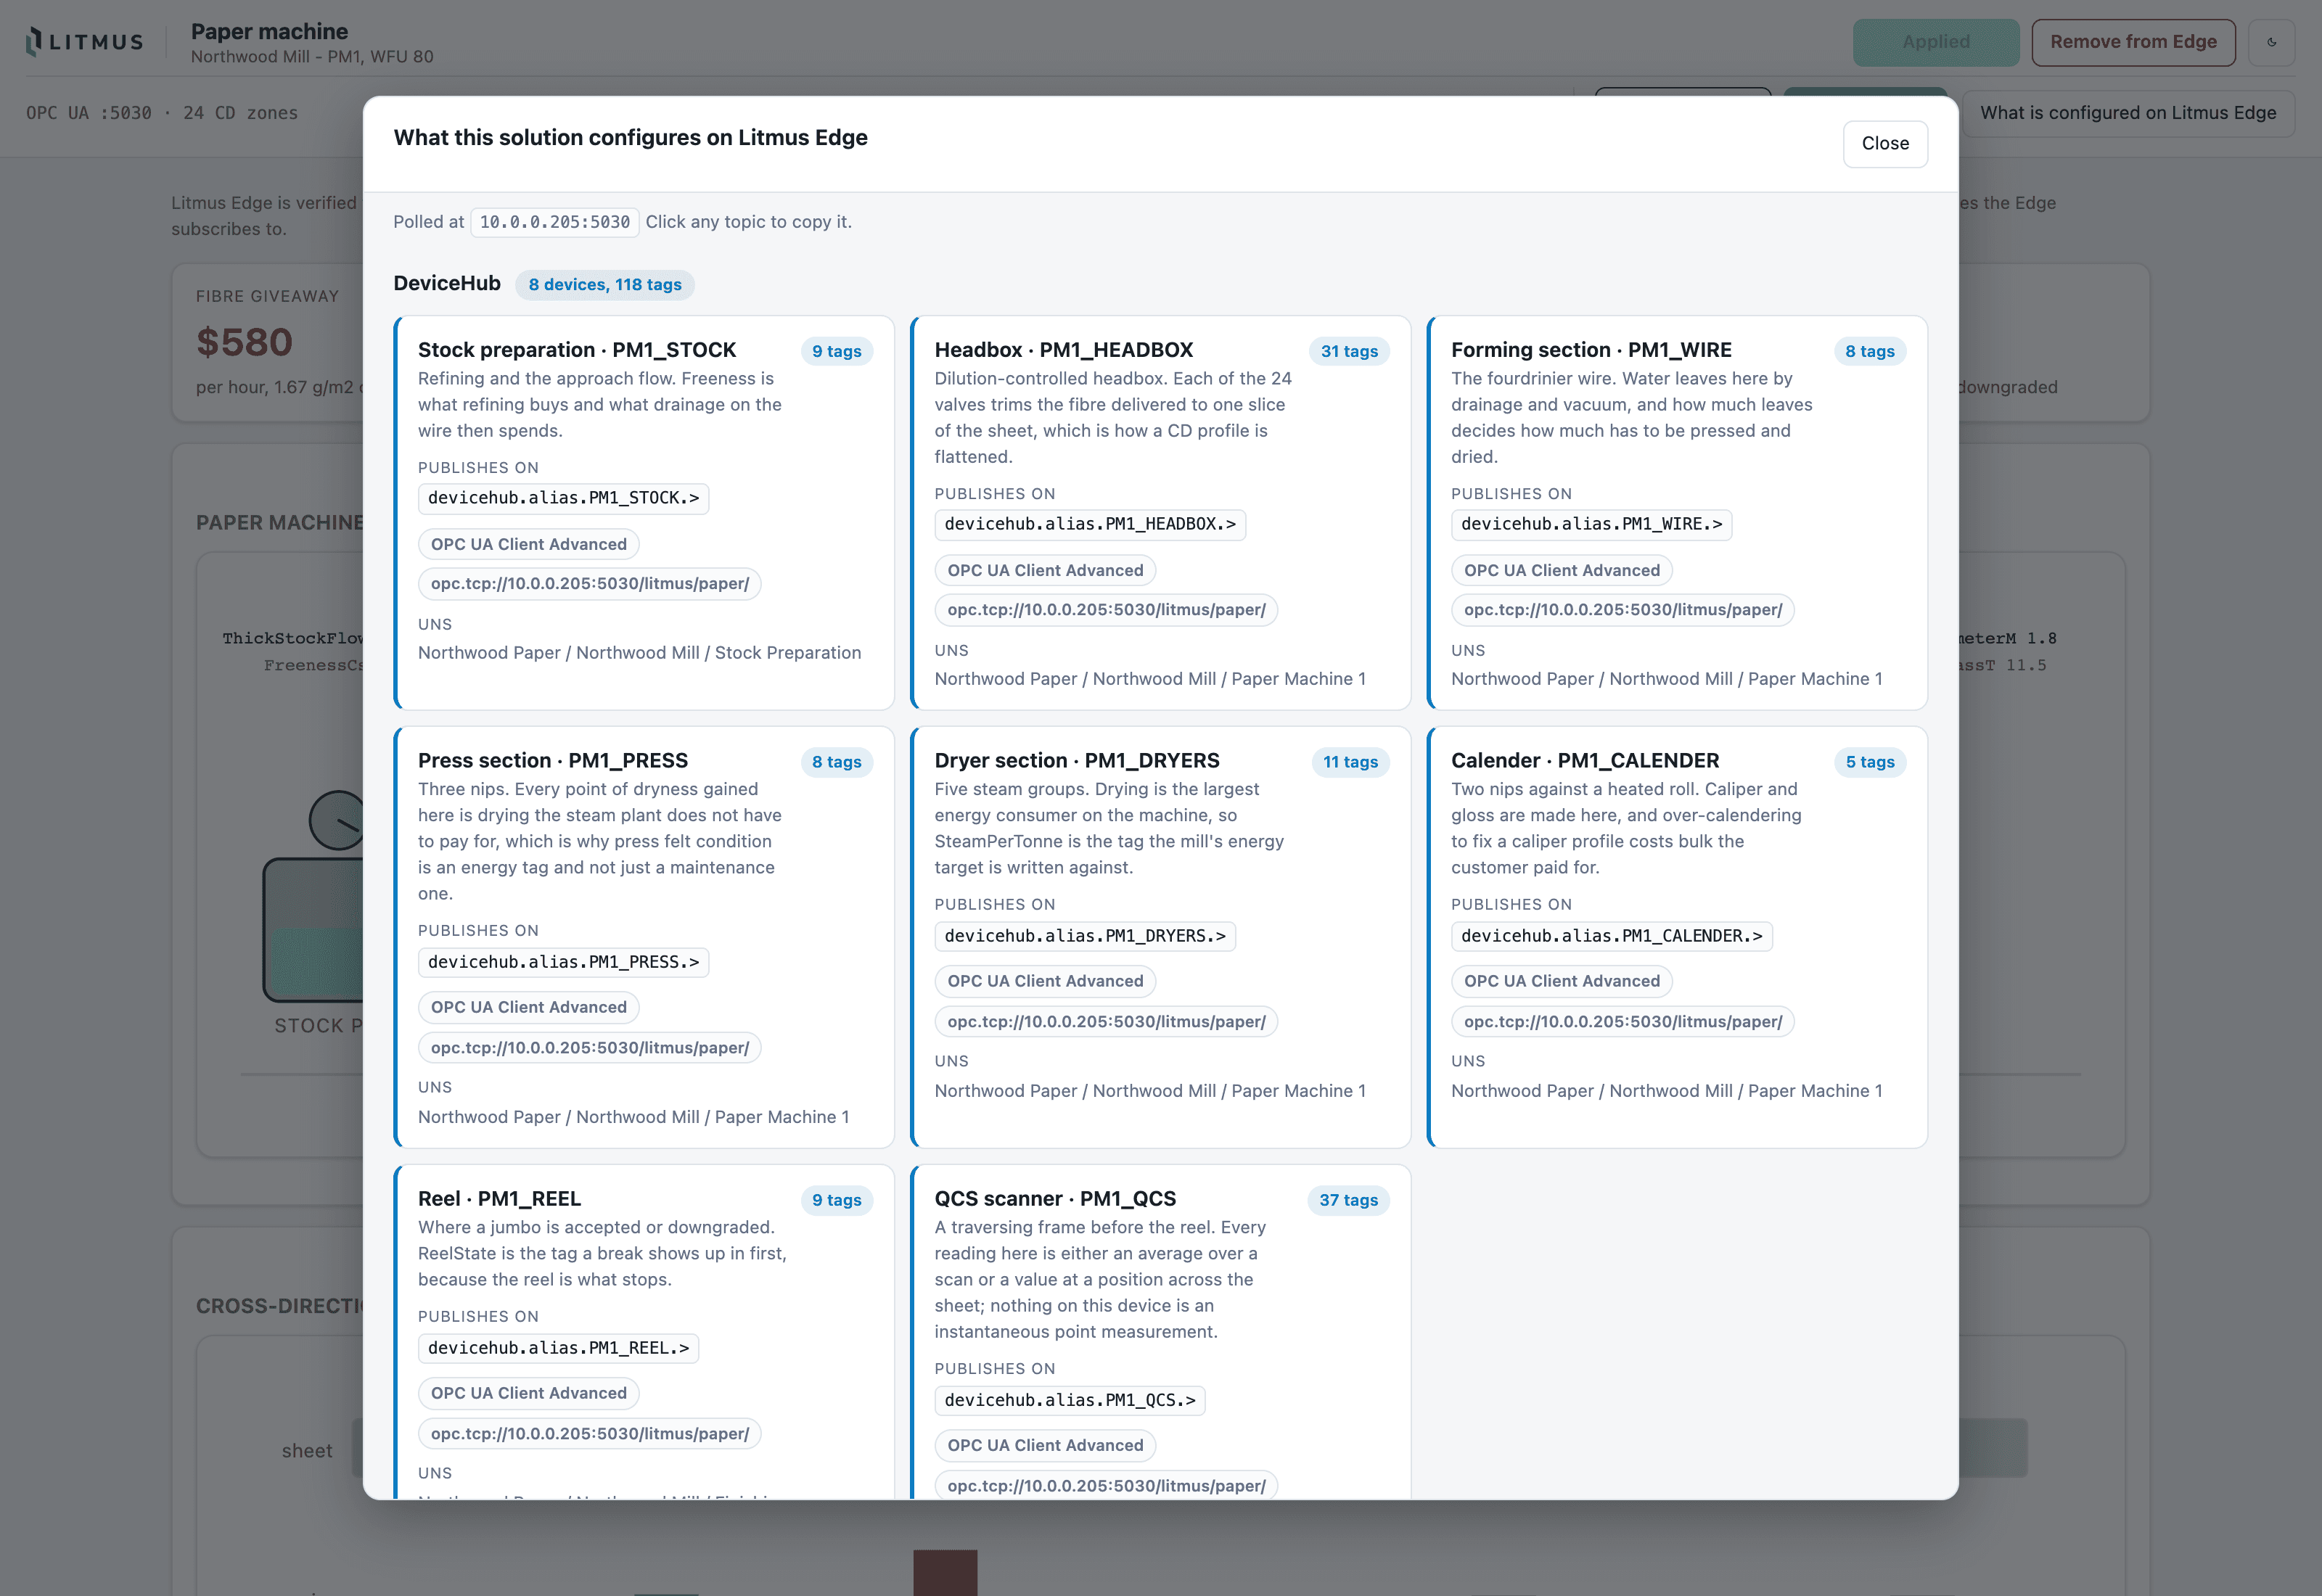This screenshot has width=2322, height=1596.
Task: Click the opc.tcp endpoint chip in QCS scanner
Action: (x=1106, y=1486)
